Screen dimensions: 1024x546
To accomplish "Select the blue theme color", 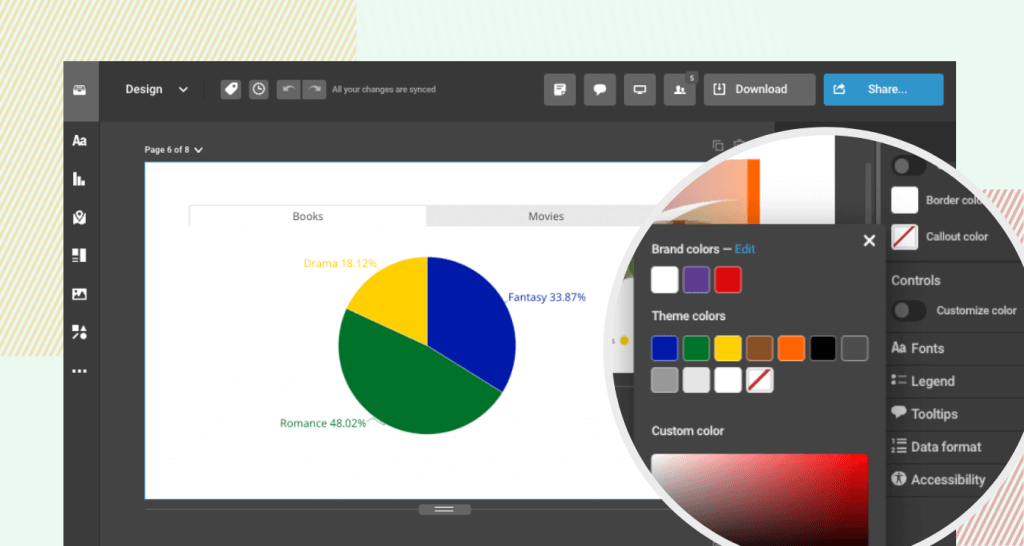I will click(665, 349).
